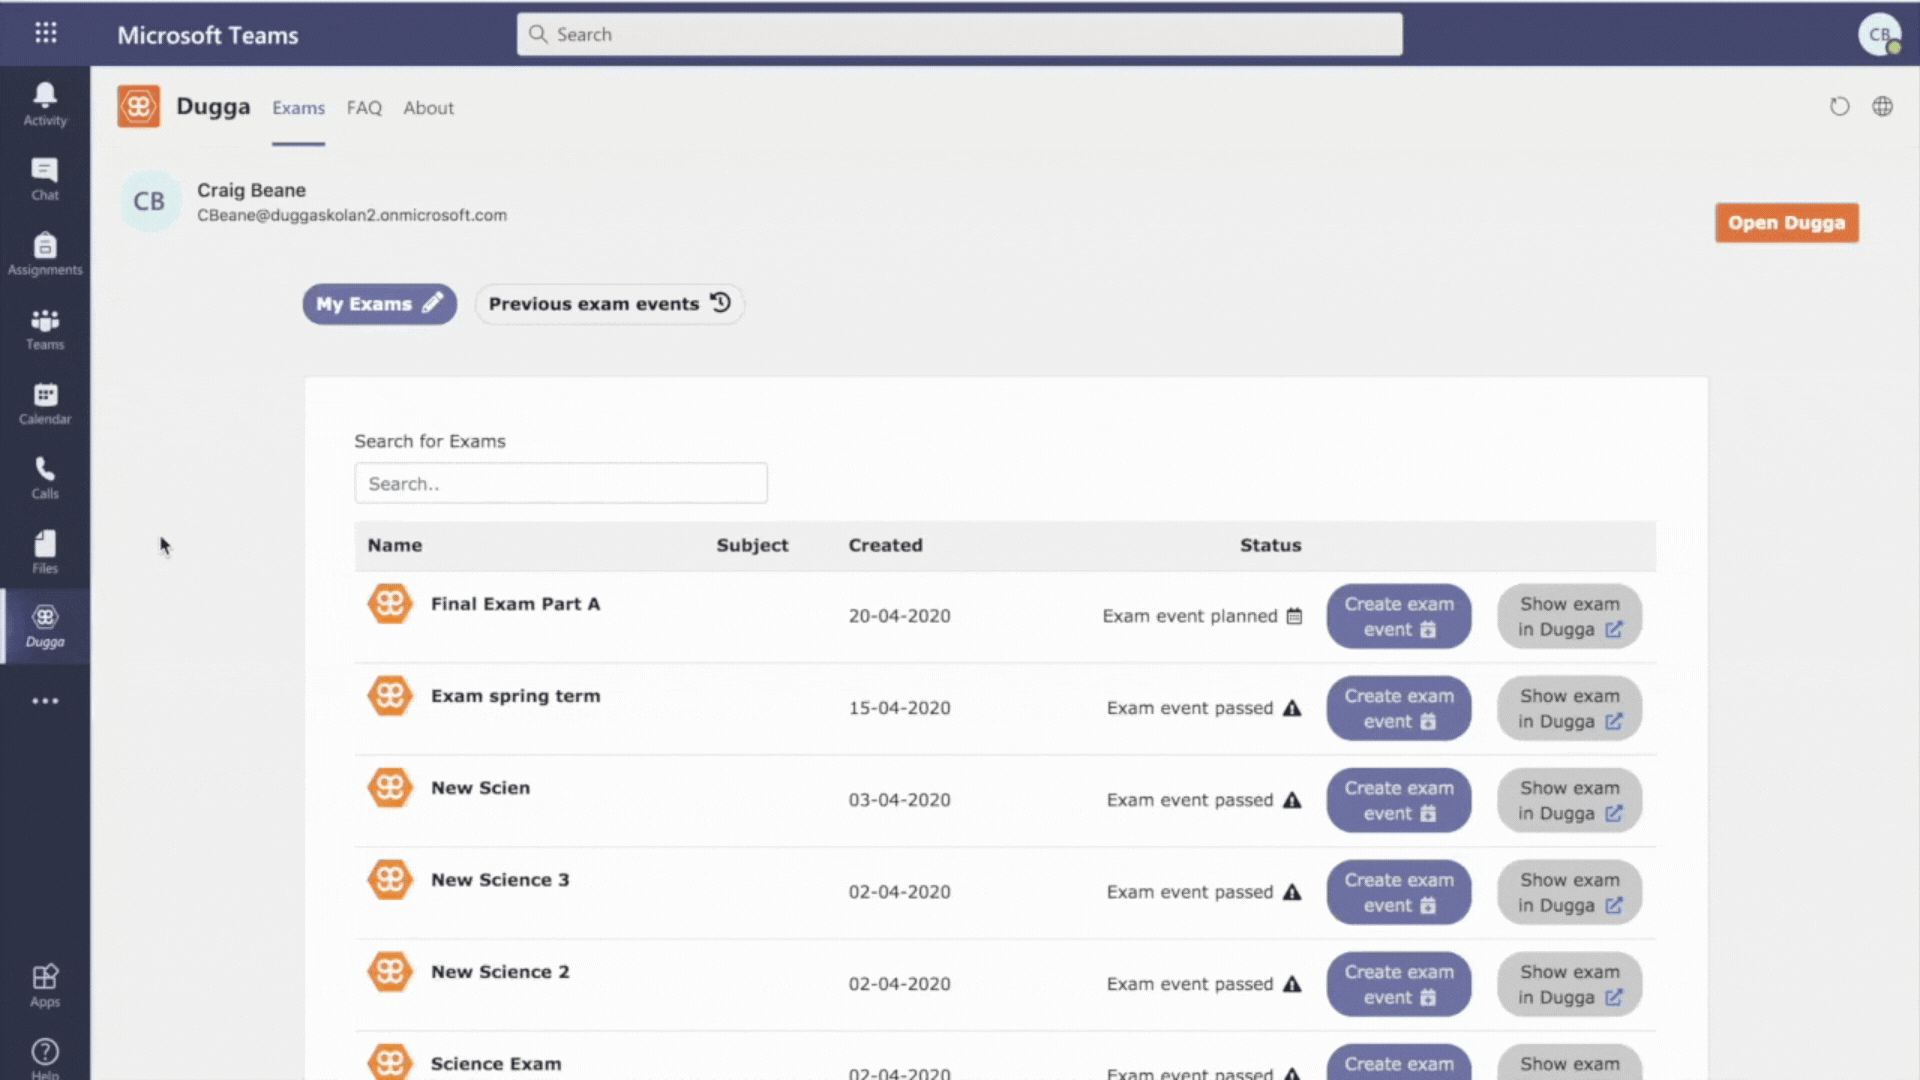Viewport: 1920px width, 1080px height.
Task: Go to Assignments in the sidebar
Action: coord(45,253)
